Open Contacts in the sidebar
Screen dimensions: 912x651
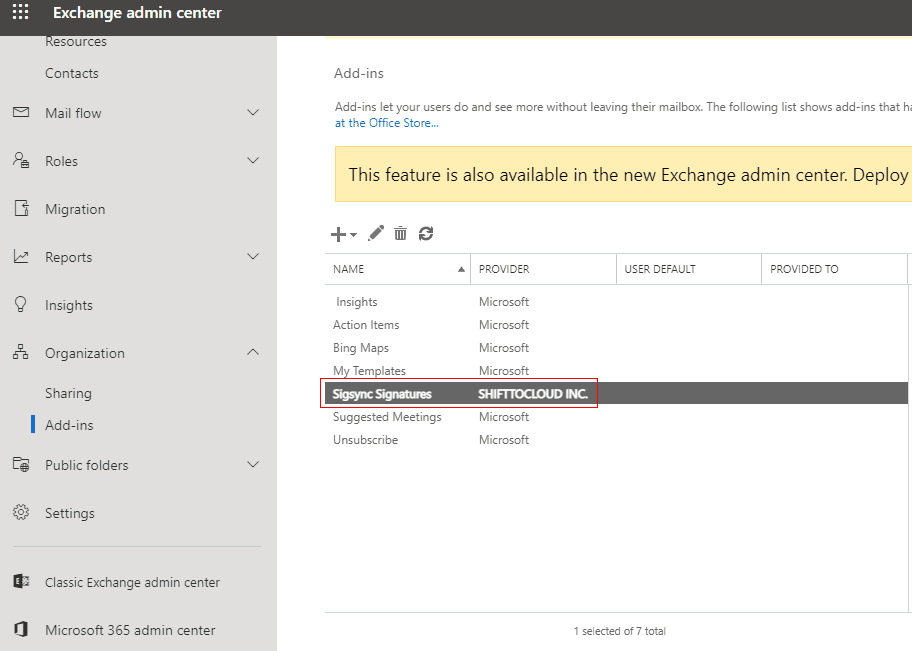coord(72,73)
